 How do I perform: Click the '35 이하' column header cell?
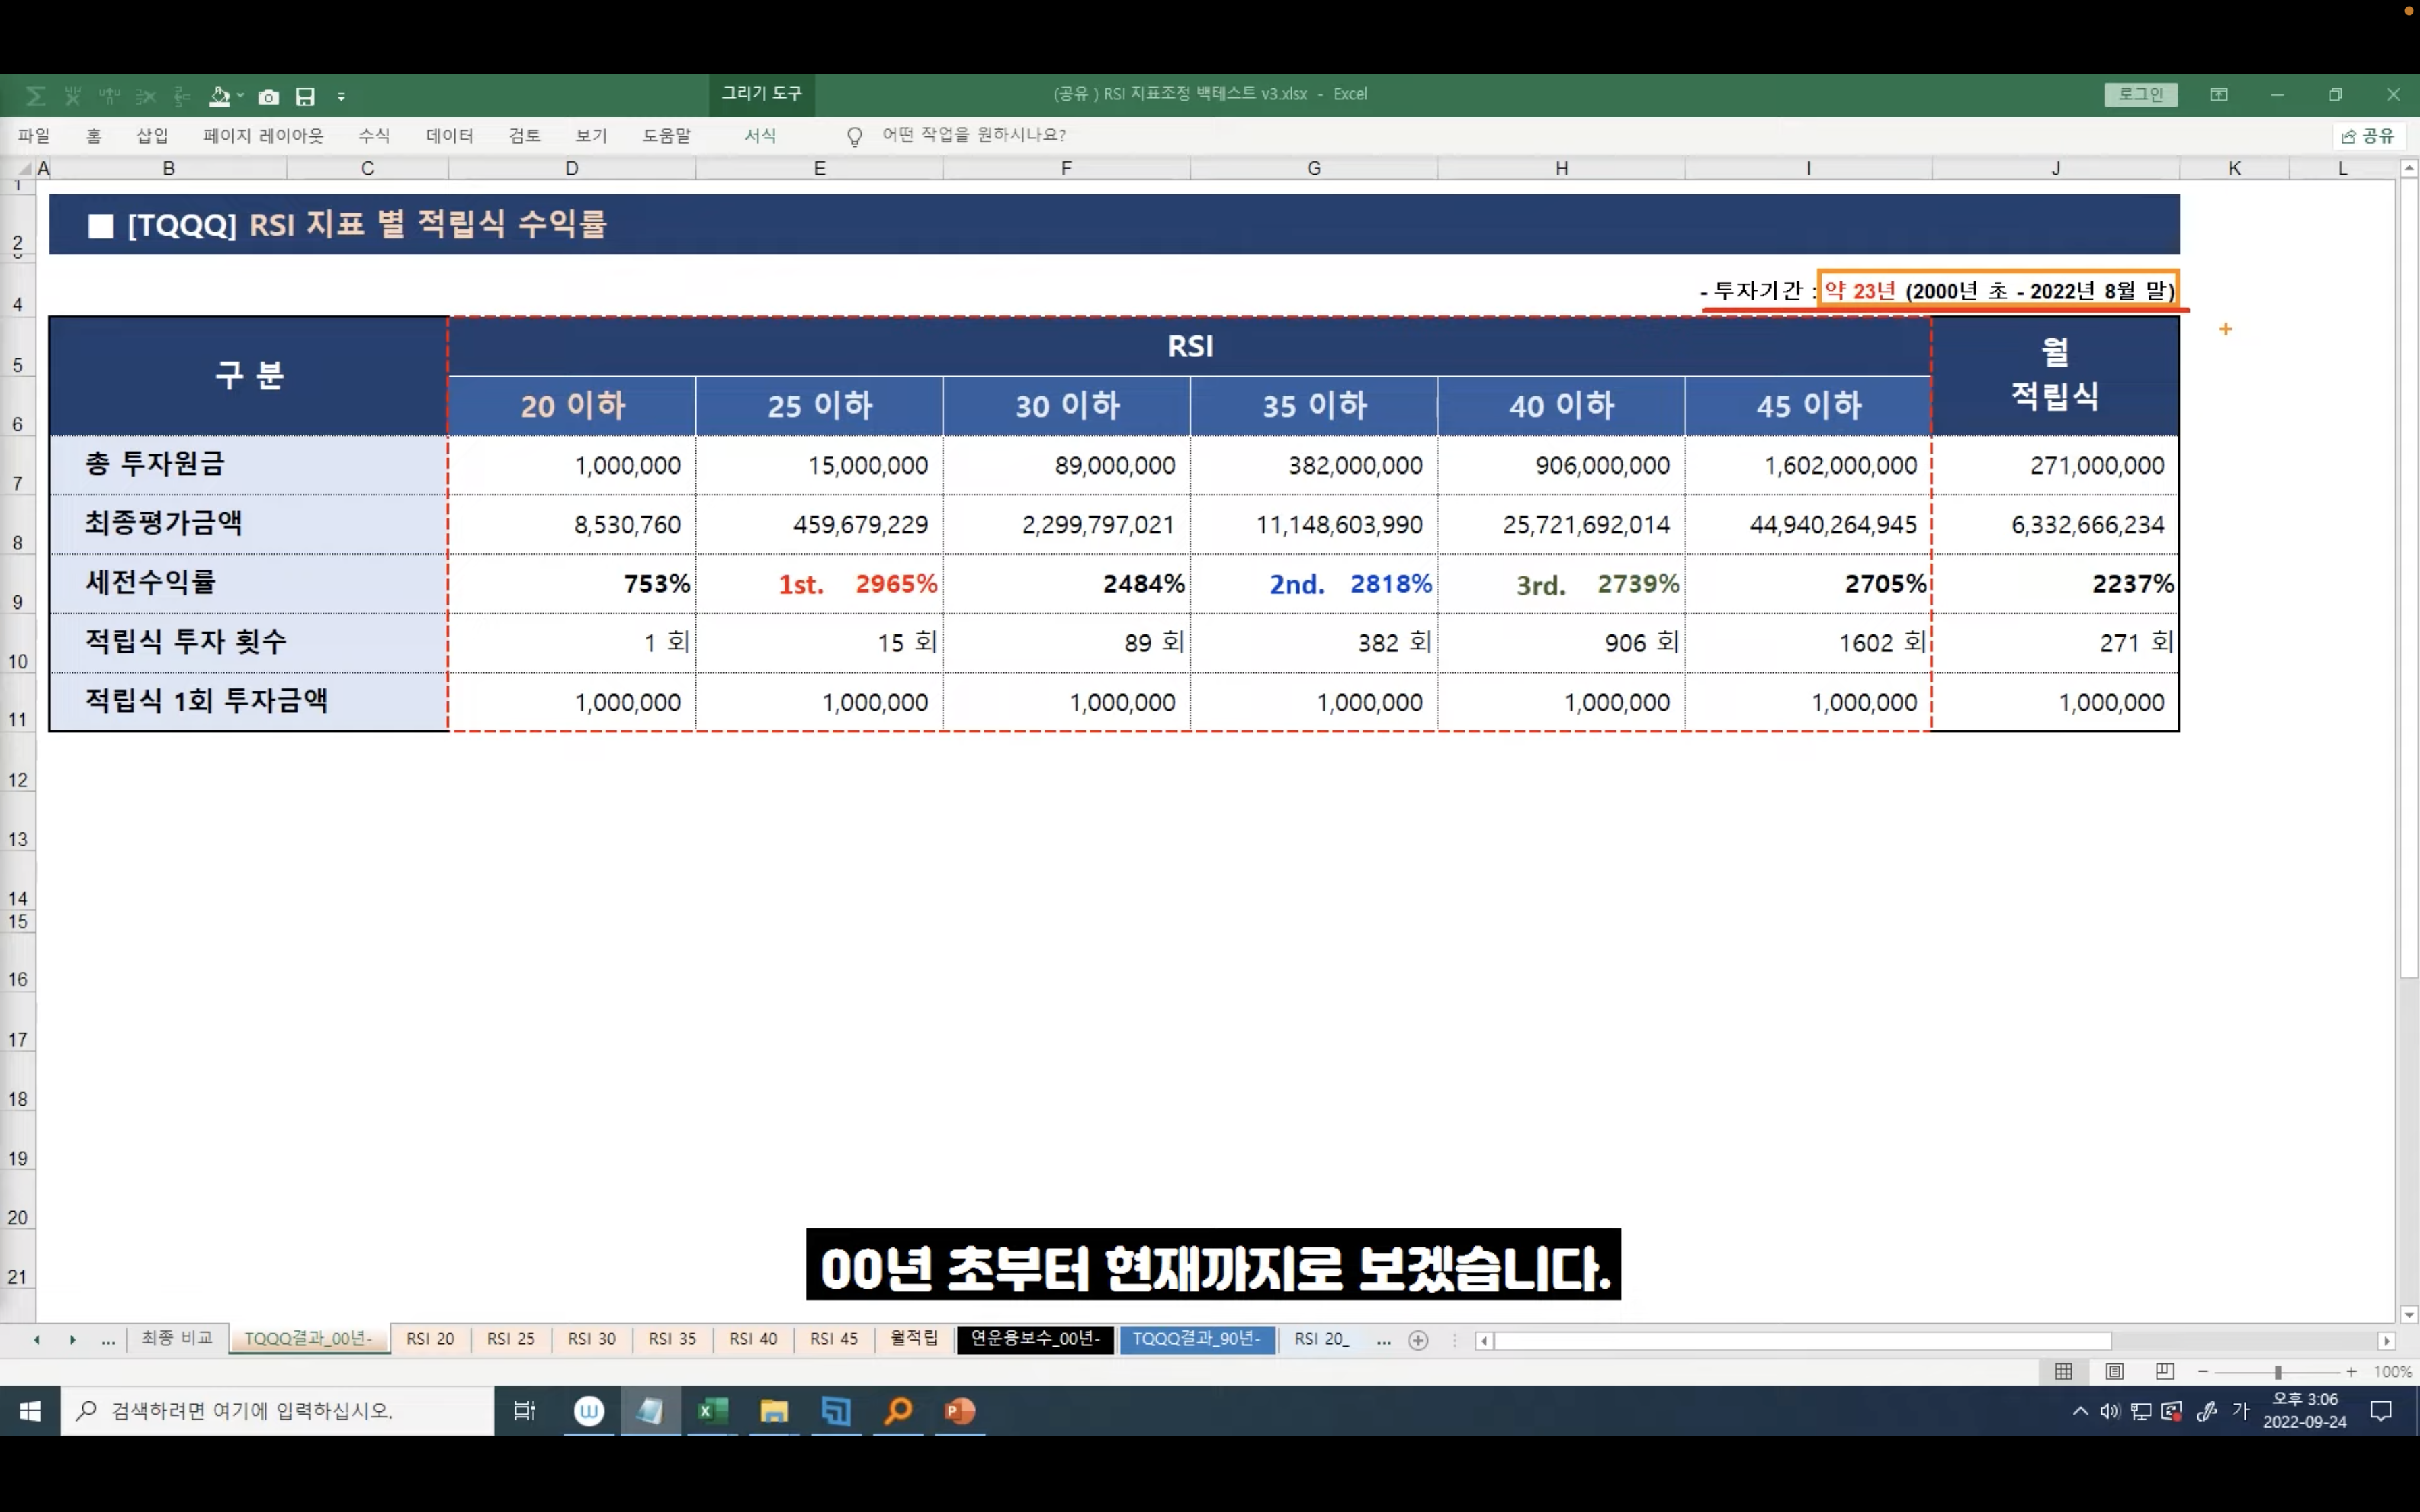1314,406
